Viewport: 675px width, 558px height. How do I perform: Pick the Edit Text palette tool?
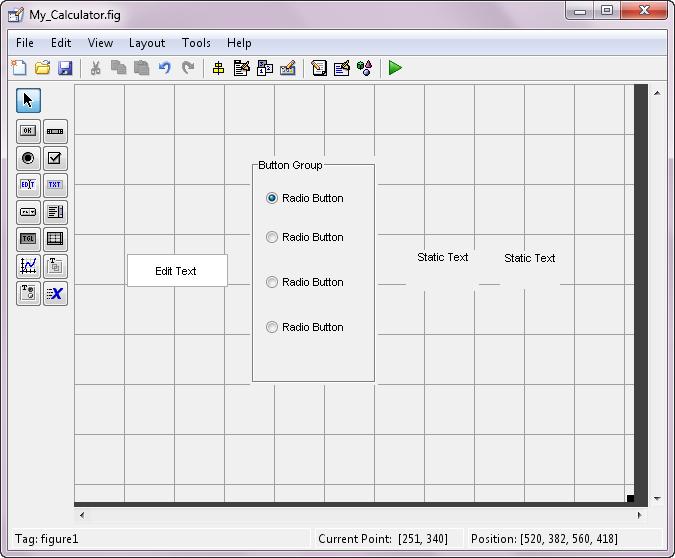point(28,185)
